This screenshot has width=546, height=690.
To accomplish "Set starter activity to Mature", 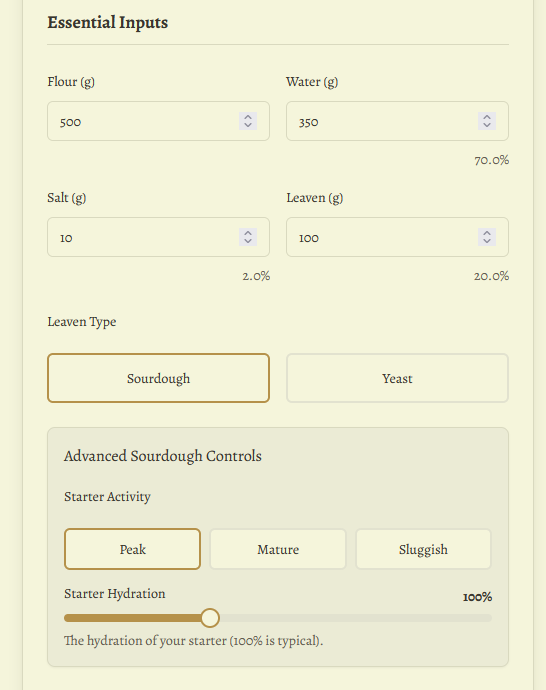I will click(278, 549).
